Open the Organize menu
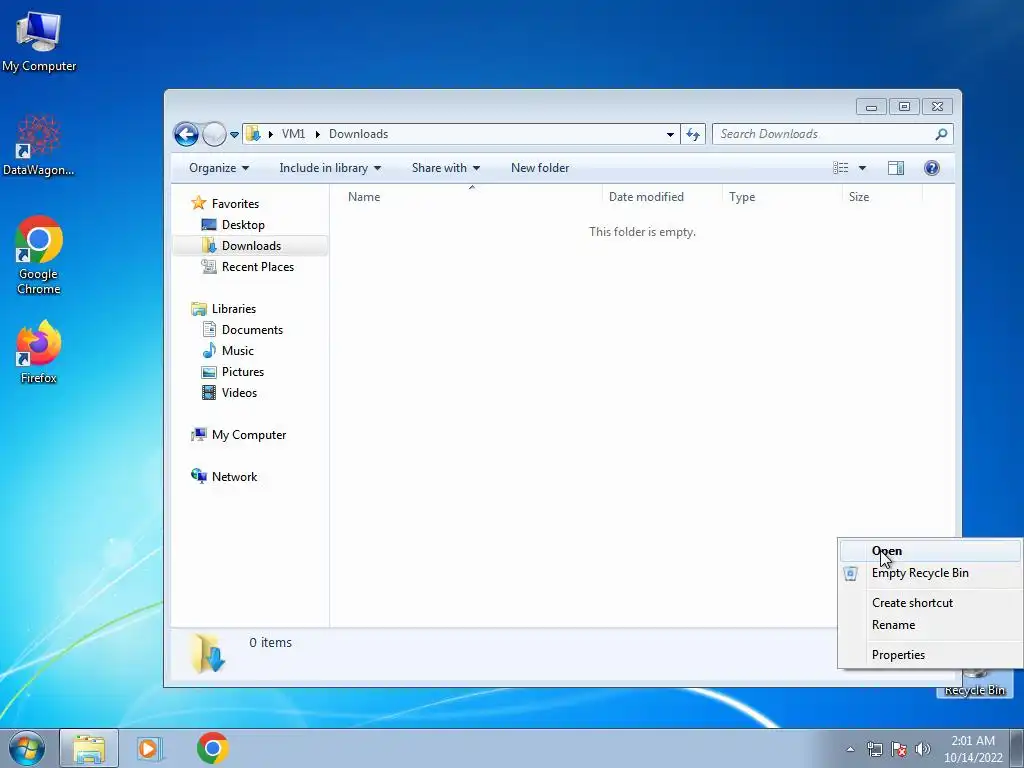Screen dimensions: 1024x768 tap(219, 168)
